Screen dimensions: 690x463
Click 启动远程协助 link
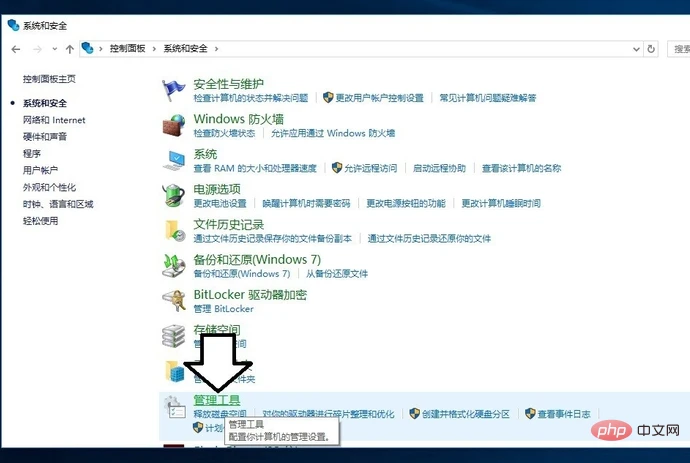(439, 168)
